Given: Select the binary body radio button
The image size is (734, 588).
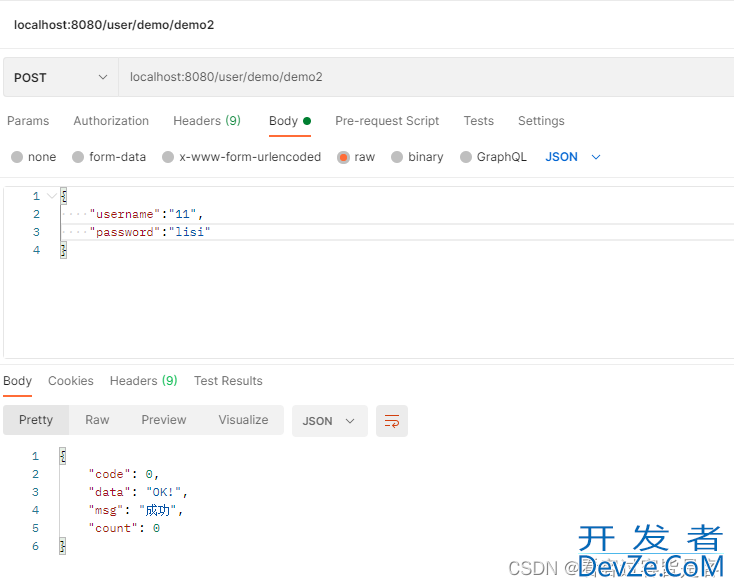Looking at the screenshot, I should click(x=397, y=157).
